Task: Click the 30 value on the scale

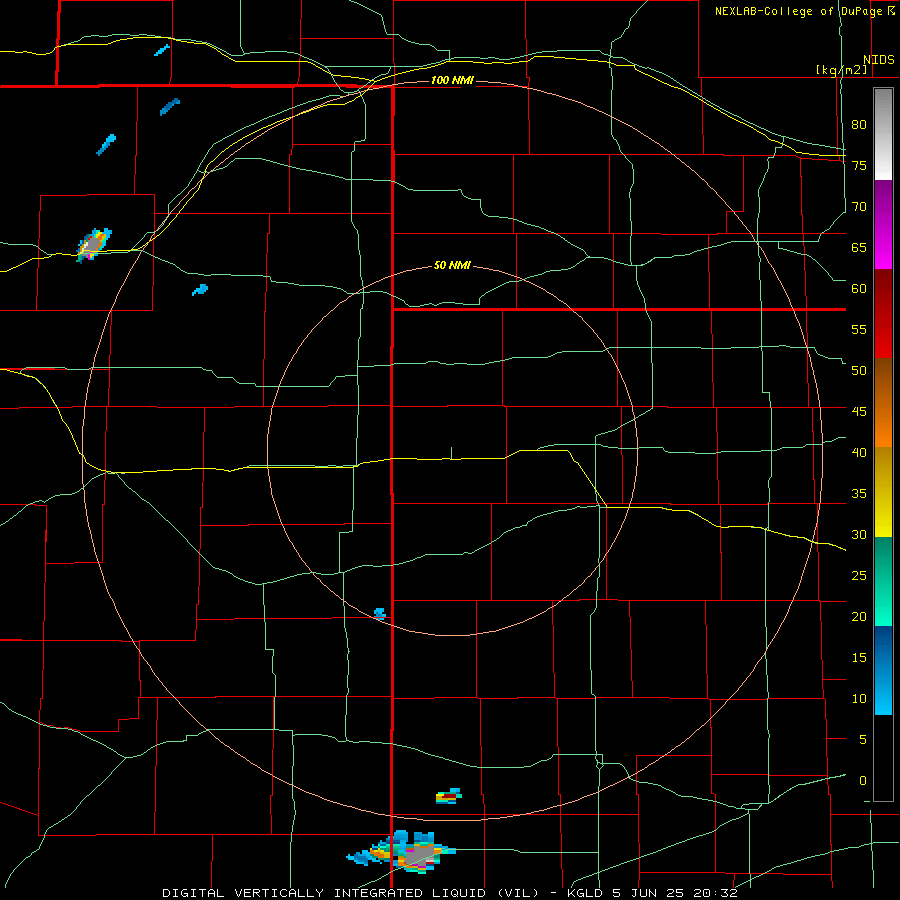Action: pyautogui.click(x=859, y=534)
